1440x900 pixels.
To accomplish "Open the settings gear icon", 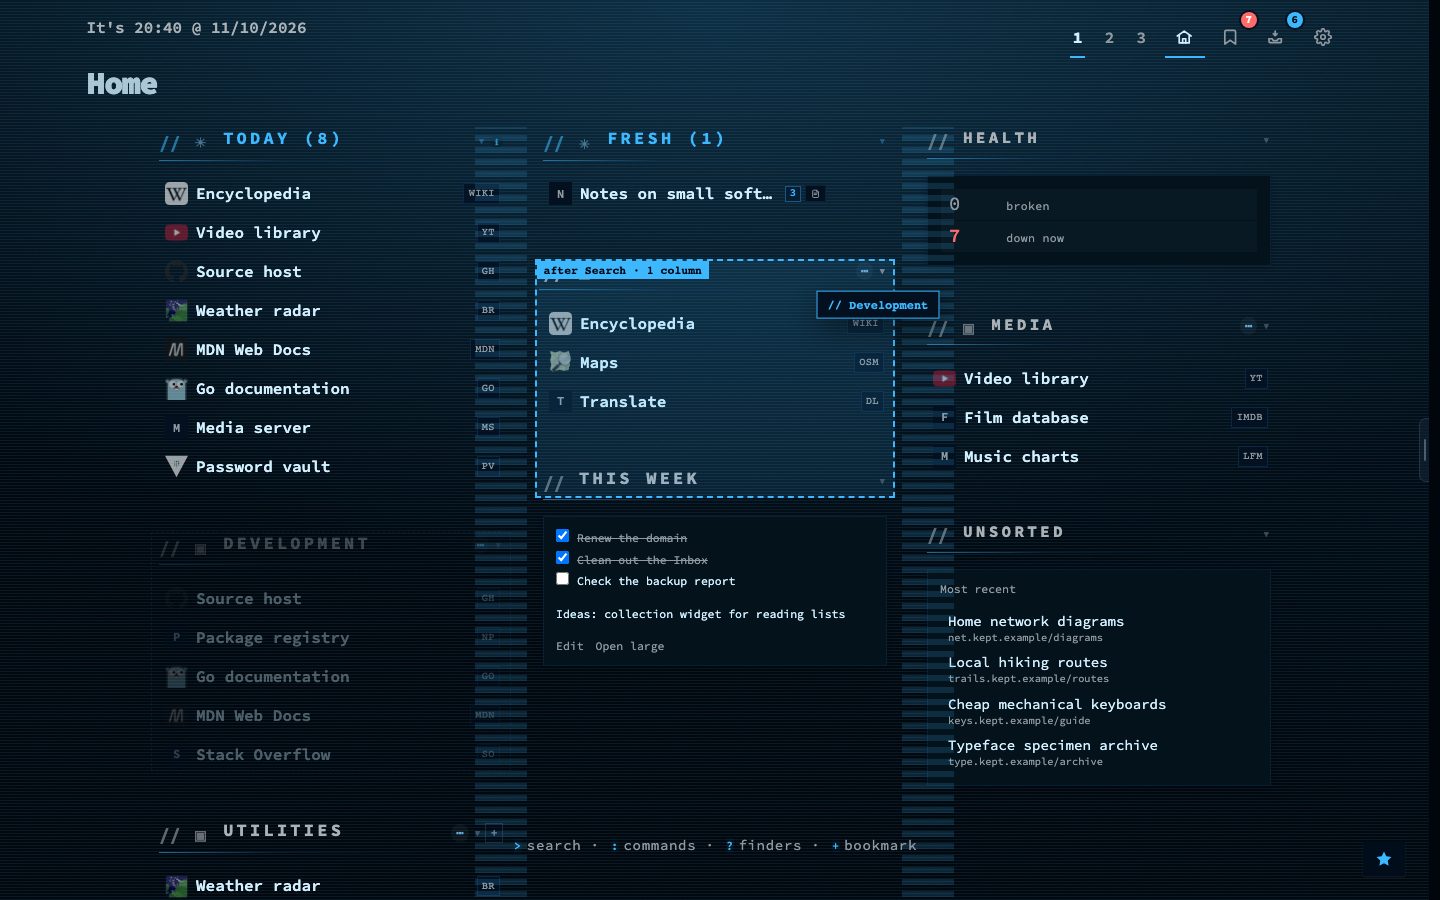I will click(x=1323, y=37).
